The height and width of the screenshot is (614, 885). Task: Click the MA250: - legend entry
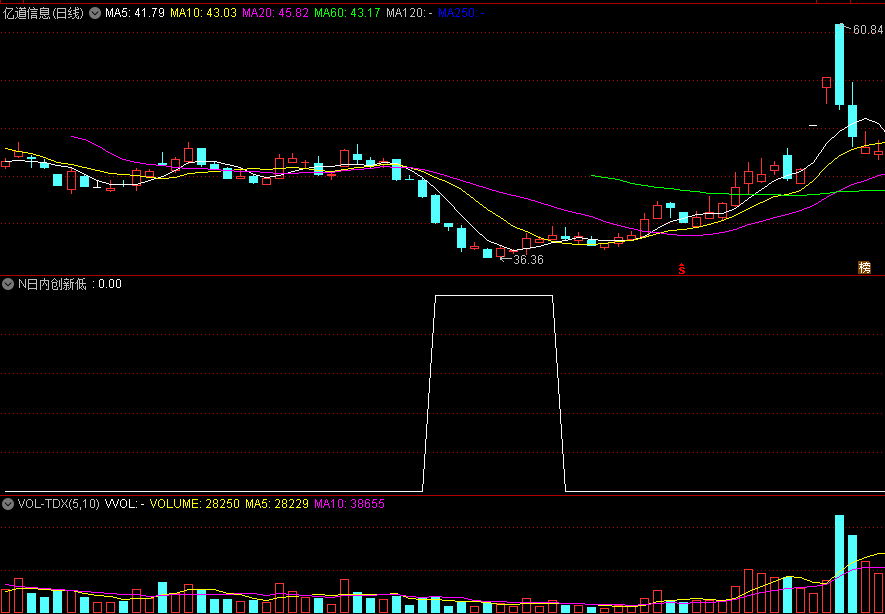point(461,12)
